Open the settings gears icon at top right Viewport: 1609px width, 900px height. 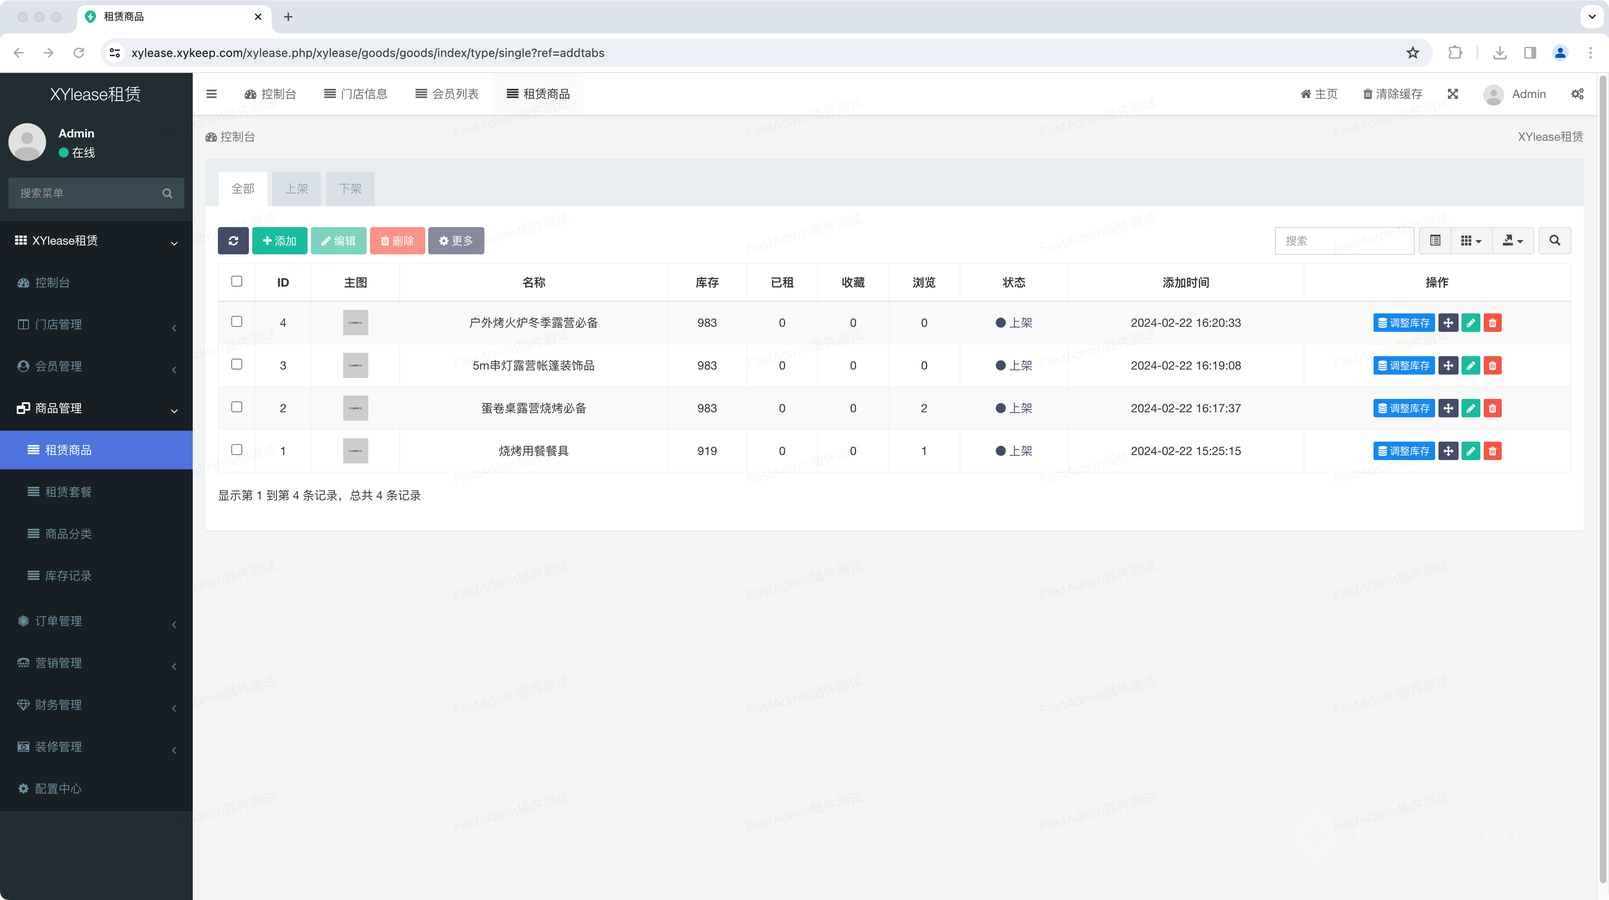click(x=1577, y=94)
